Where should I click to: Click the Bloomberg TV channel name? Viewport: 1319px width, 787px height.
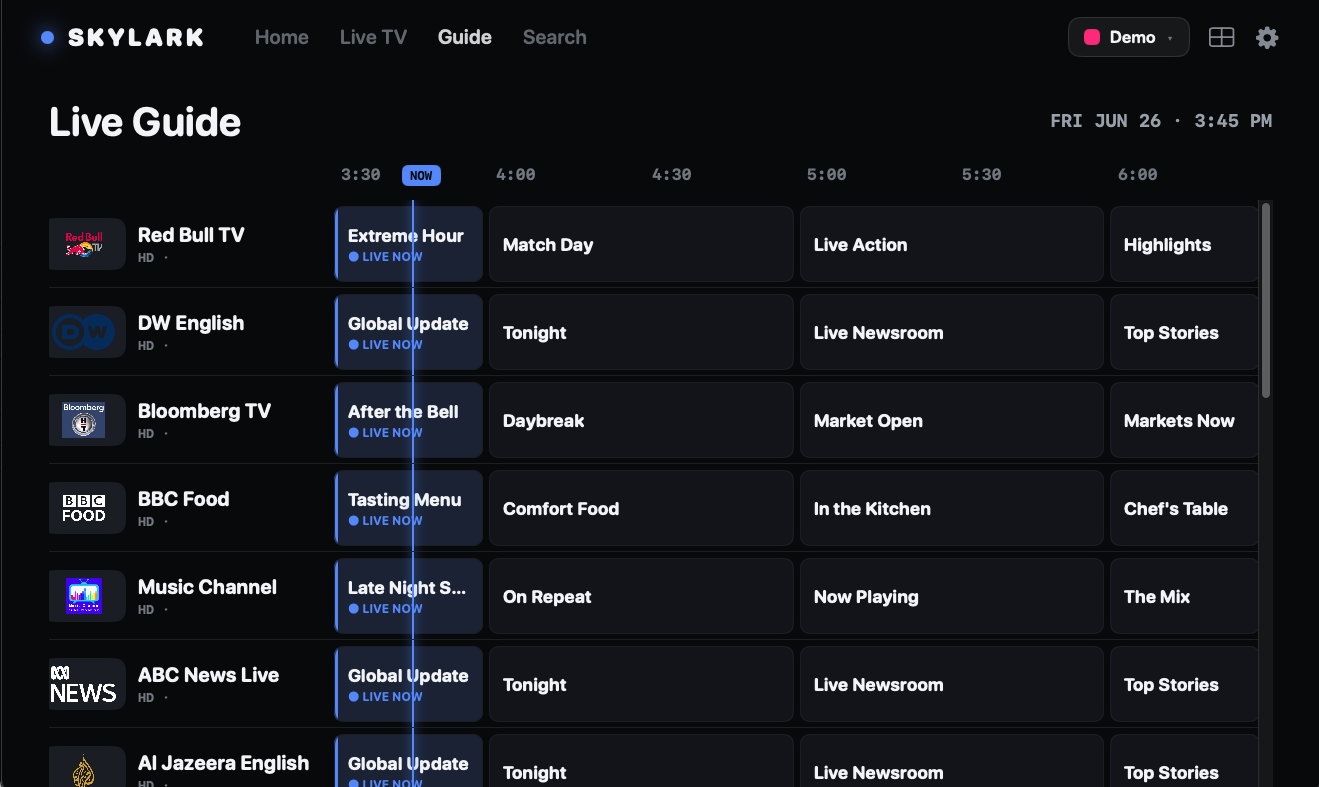(204, 411)
